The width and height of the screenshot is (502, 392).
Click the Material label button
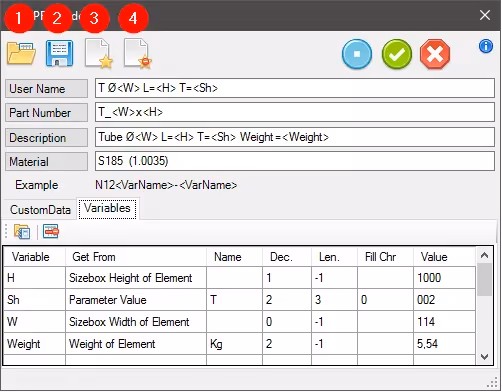point(47,162)
